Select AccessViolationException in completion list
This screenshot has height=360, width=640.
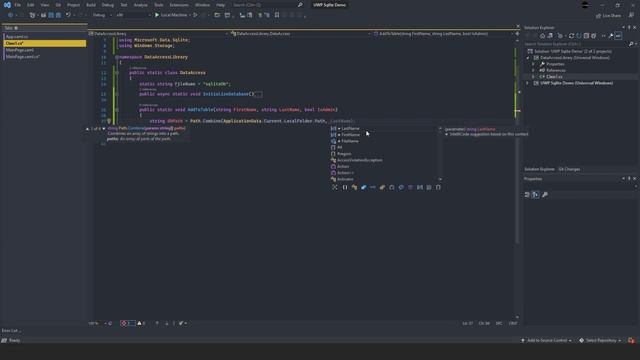384,160
